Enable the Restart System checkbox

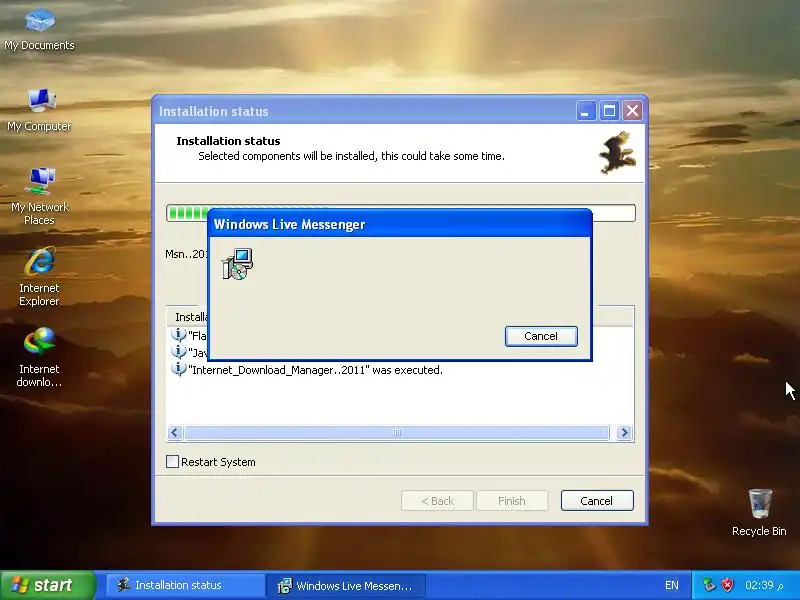tap(172, 462)
